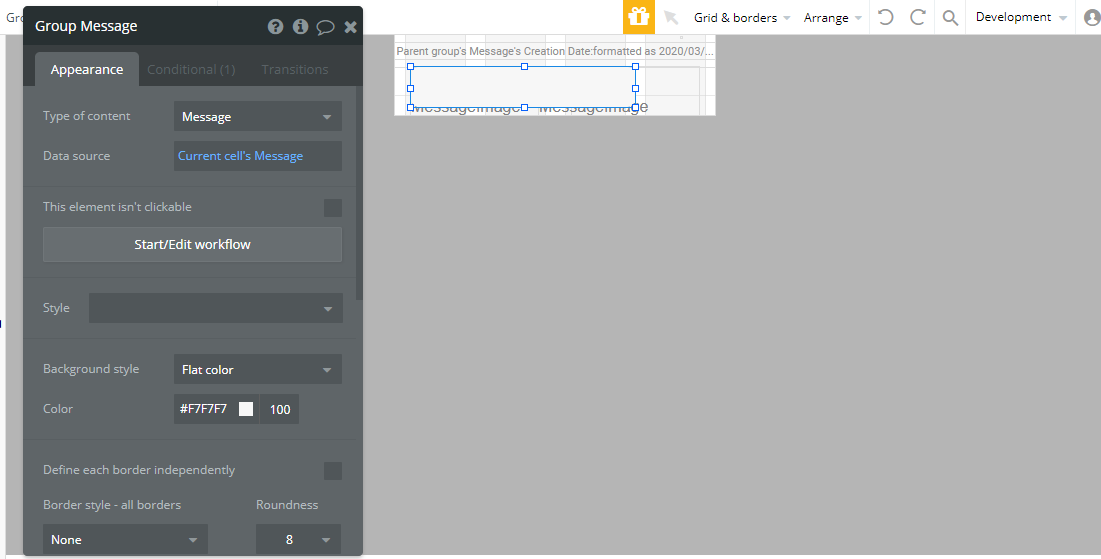Click the color opacity 100 field
The height and width of the screenshot is (559, 1101).
[x=279, y=409]
